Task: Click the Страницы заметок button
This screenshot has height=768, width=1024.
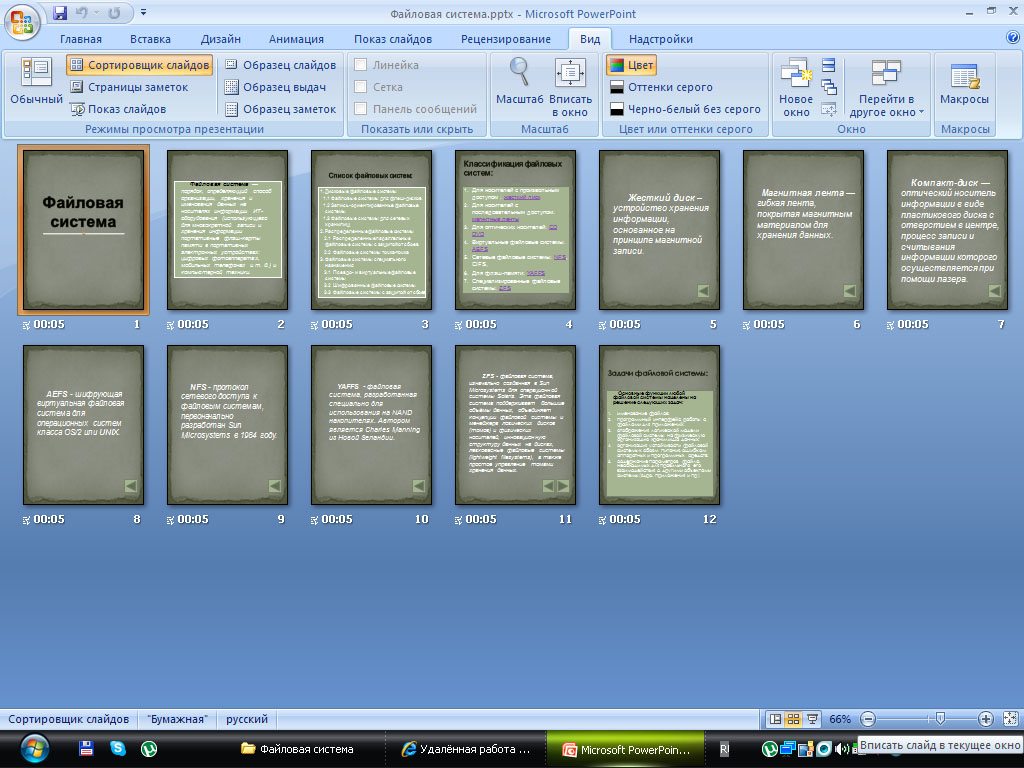Action: pyautogui.click(x=129, y=87)
